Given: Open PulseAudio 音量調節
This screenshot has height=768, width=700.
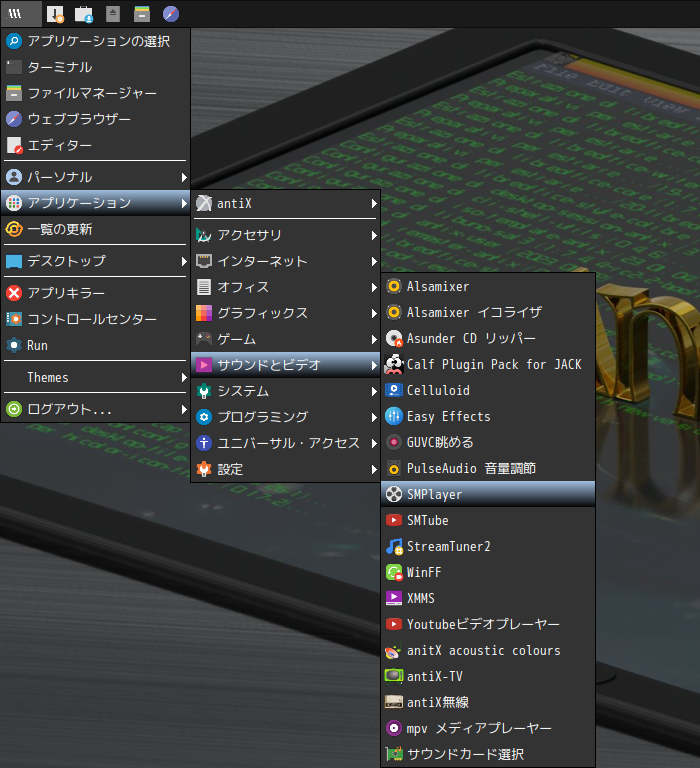Looking at the screenshot, I should pyautogui.click(x=488, y=468).
